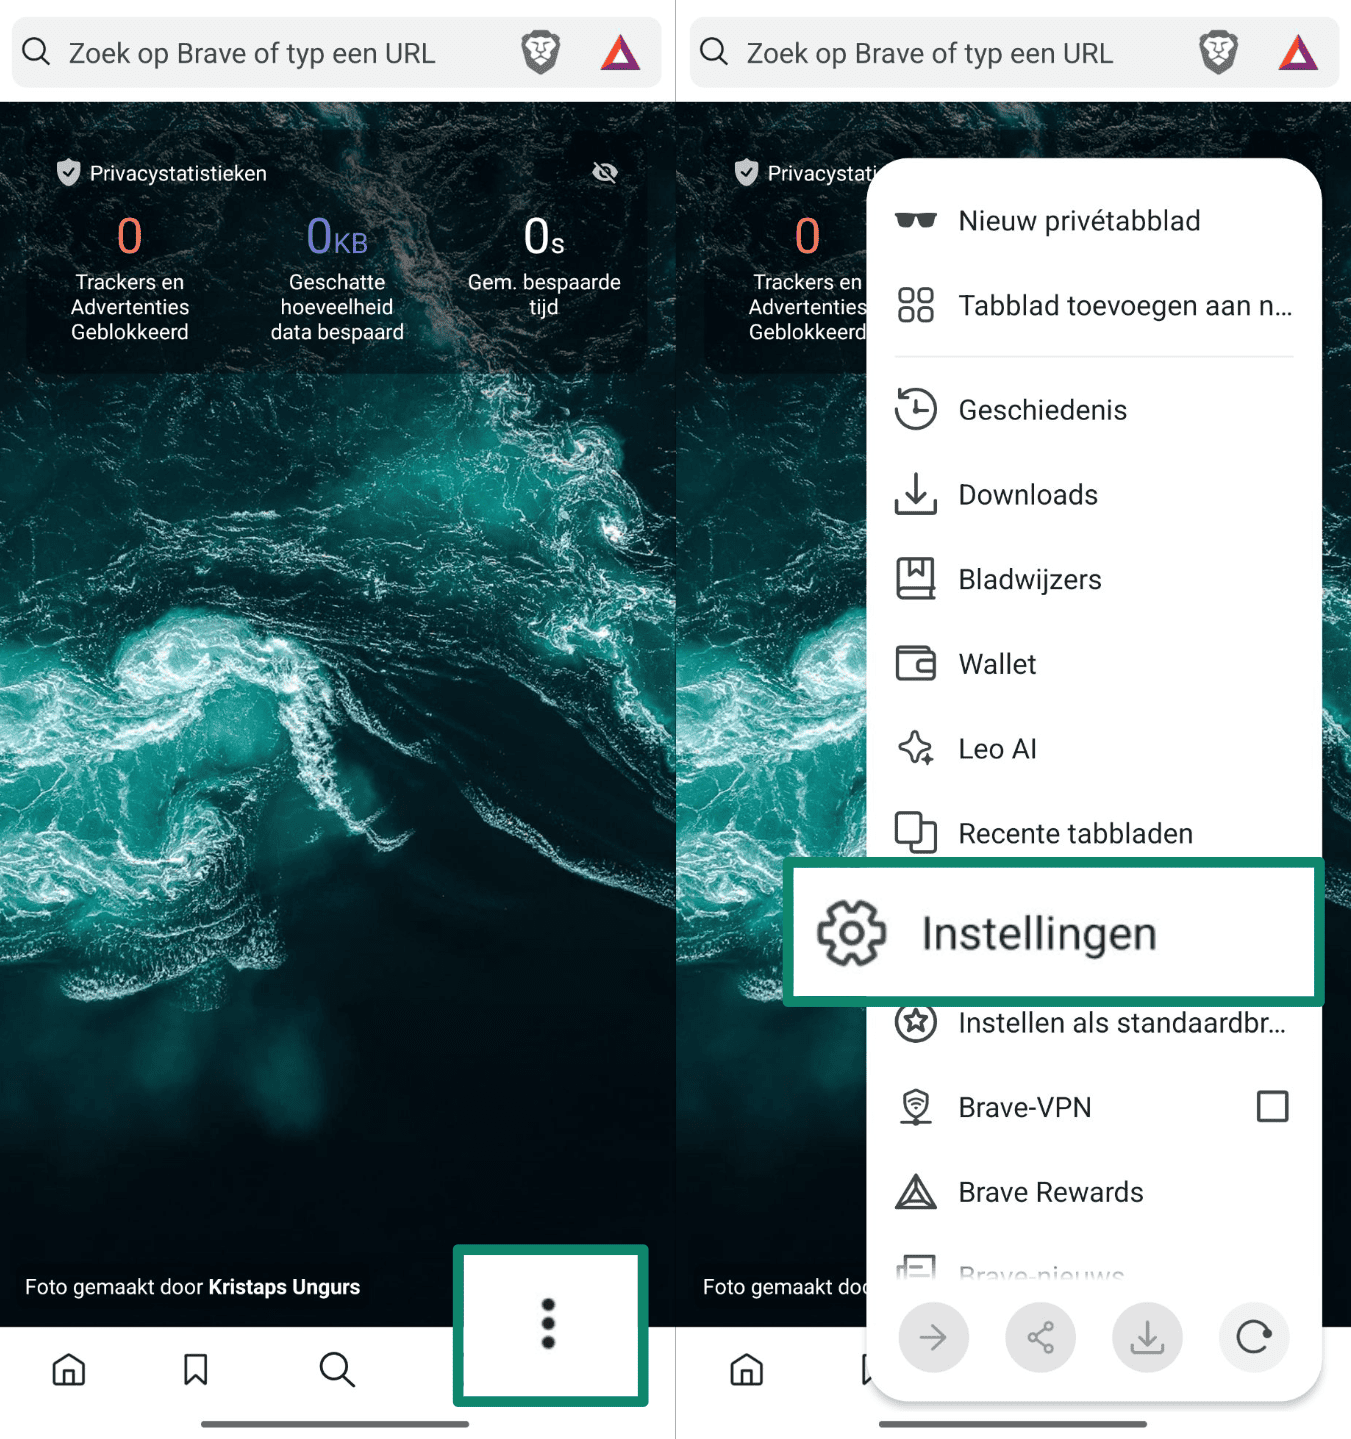Focus the left Zoek op Brave URL field
Image resolution: width=1351 pixels, height=1439 pixels.
(x=252, y=53)
